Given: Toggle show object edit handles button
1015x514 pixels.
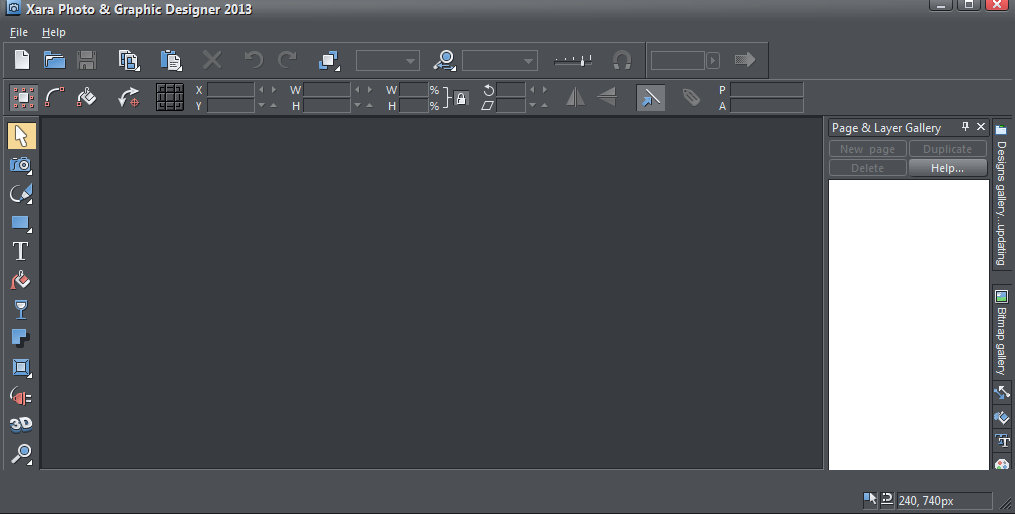Looking at the screenshot, I should point(54,97).
